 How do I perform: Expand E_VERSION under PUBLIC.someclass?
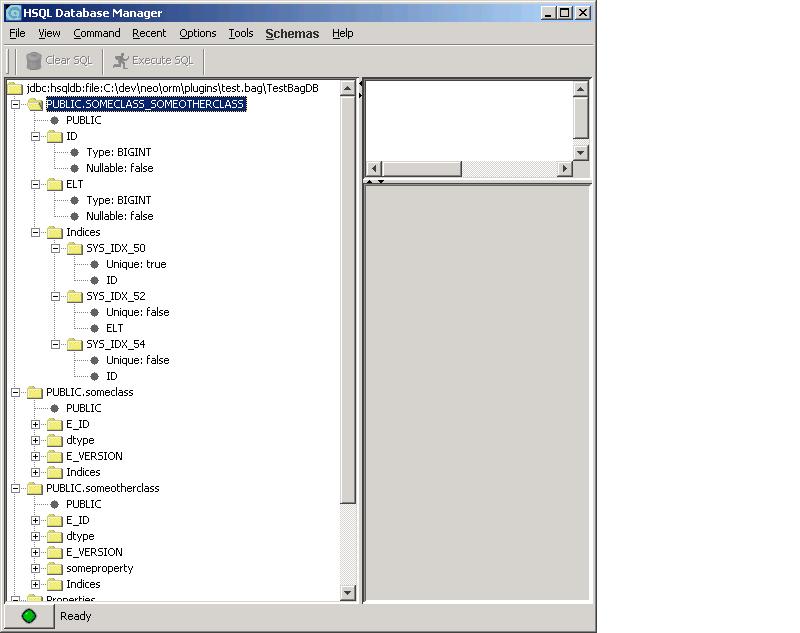(x=35, y=457)
